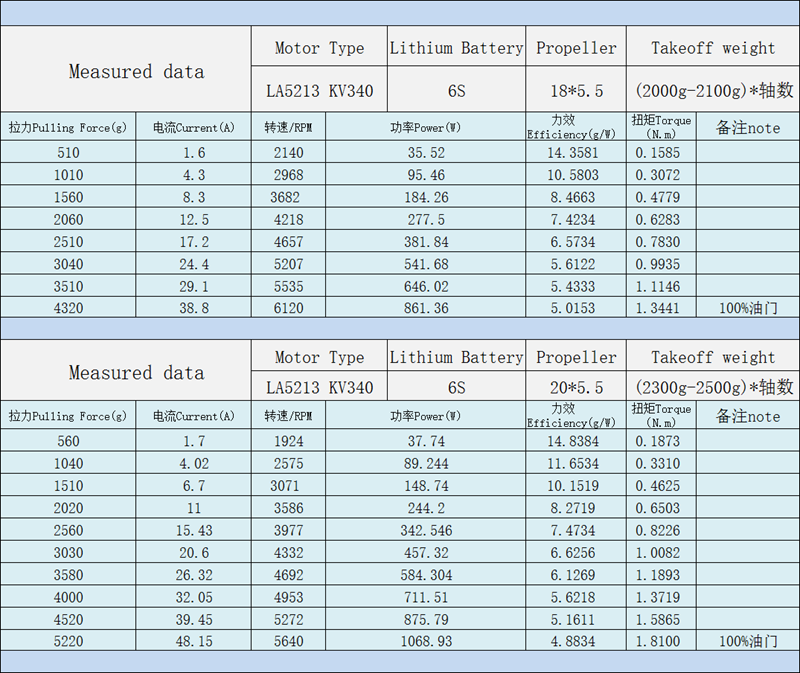Select efficiency value 14.3581

tap(576, 153)
